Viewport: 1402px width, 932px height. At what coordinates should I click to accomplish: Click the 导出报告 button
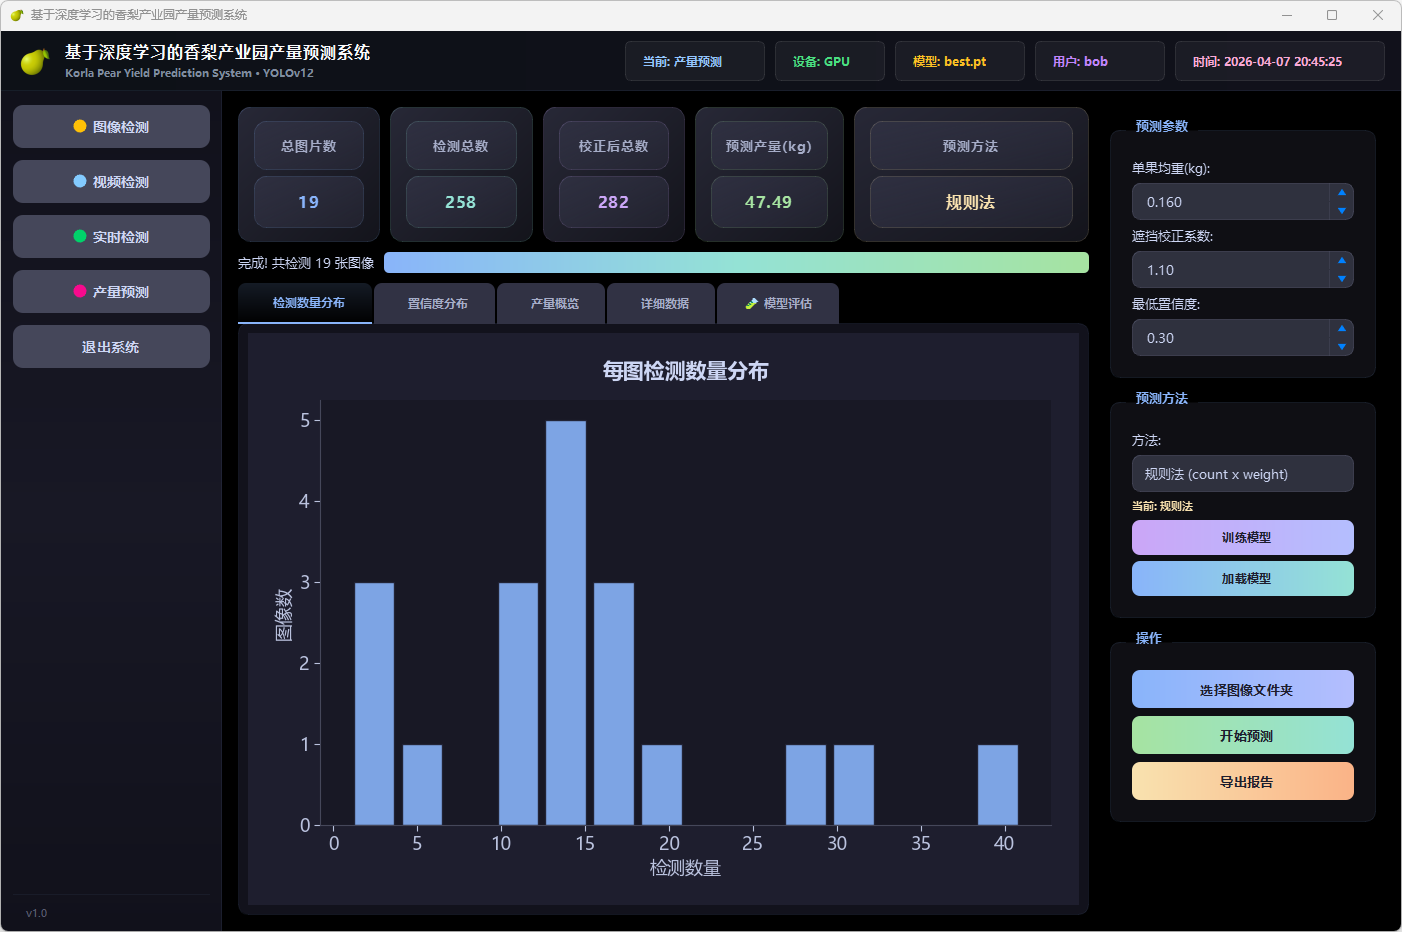pyautogui.click(x=1242, y=782)
